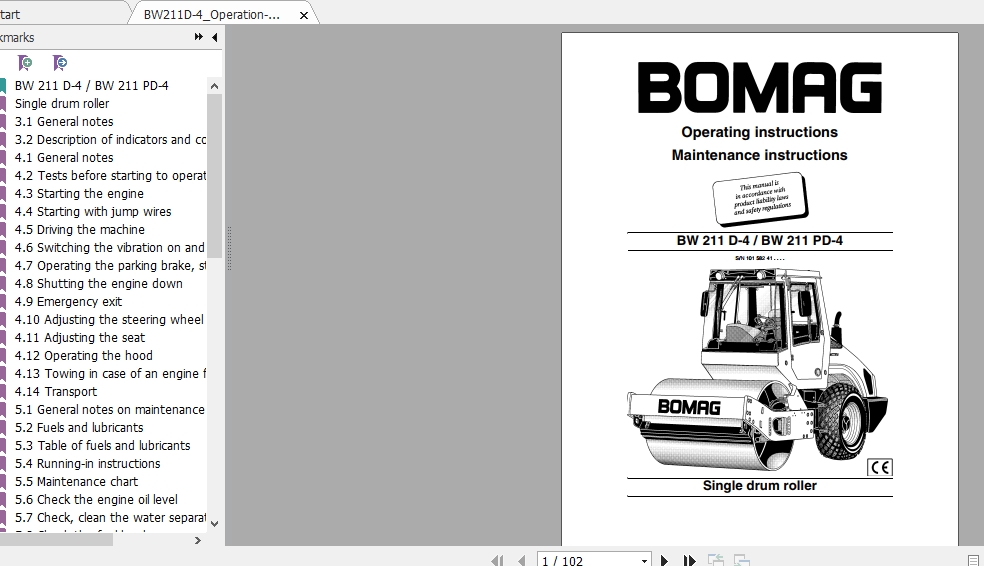Click the previous view icon
Screen dimensions: 984x566
[x=715, y=560]
